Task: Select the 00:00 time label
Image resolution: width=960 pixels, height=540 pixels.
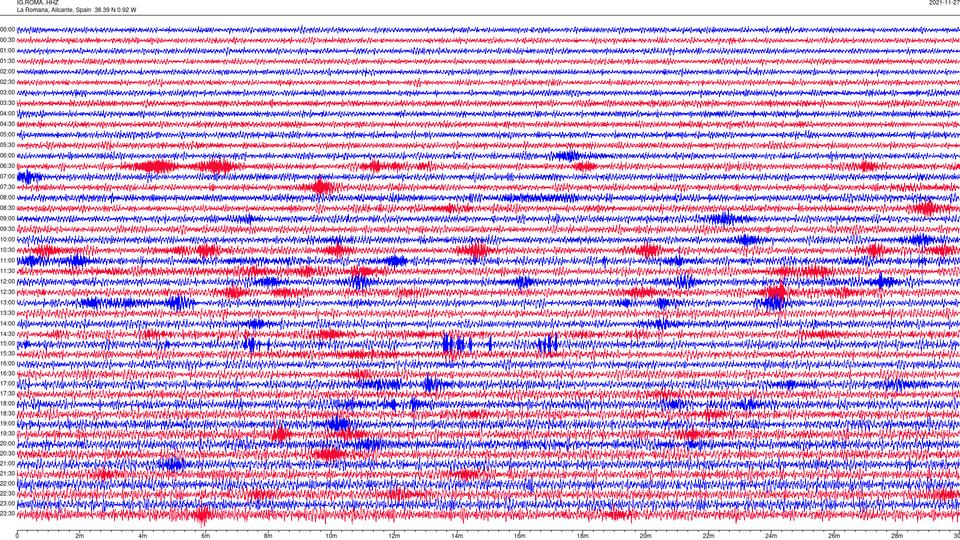Action: click(x=7, y=29)
